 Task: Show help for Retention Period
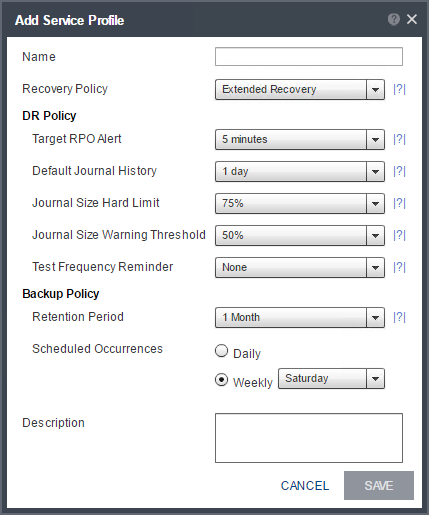coord(399,317)
